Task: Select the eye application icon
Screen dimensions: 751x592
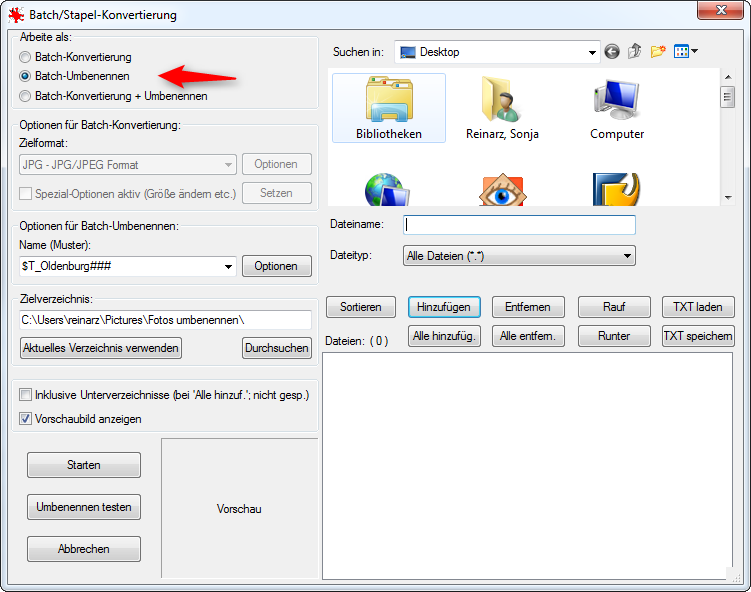Action: tap(502, 190)
